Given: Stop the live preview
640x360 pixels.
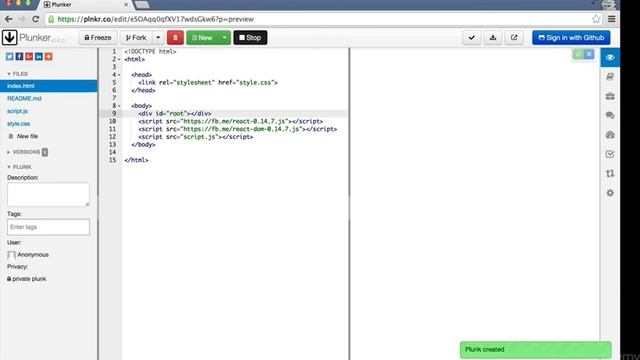Looking at the screenshot, I should [250, 38].
